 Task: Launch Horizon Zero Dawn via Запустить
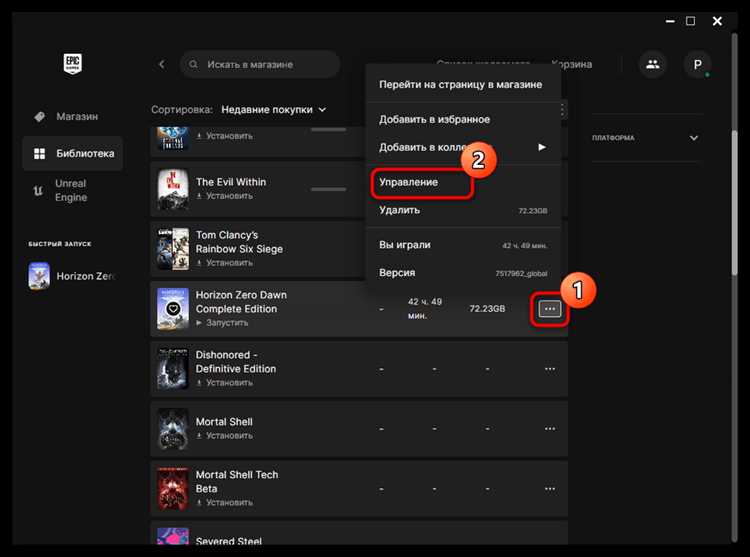pos(222,323)
